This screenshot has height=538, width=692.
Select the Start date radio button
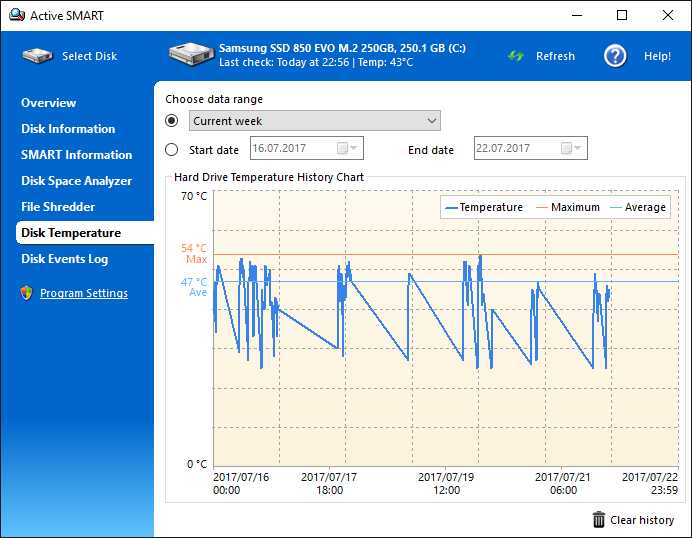[172, 150]
